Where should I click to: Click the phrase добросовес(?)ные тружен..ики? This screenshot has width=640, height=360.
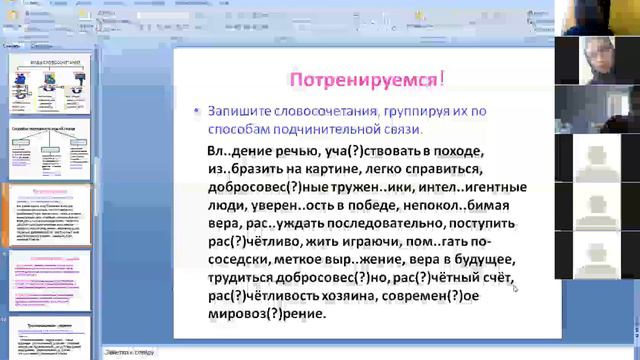point(310,187)
